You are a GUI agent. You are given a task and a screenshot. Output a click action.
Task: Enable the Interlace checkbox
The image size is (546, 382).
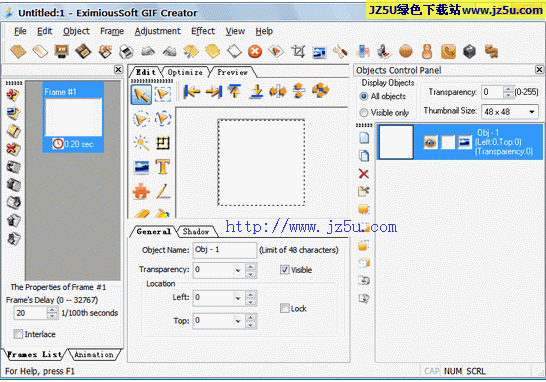[x=18, y=334]
